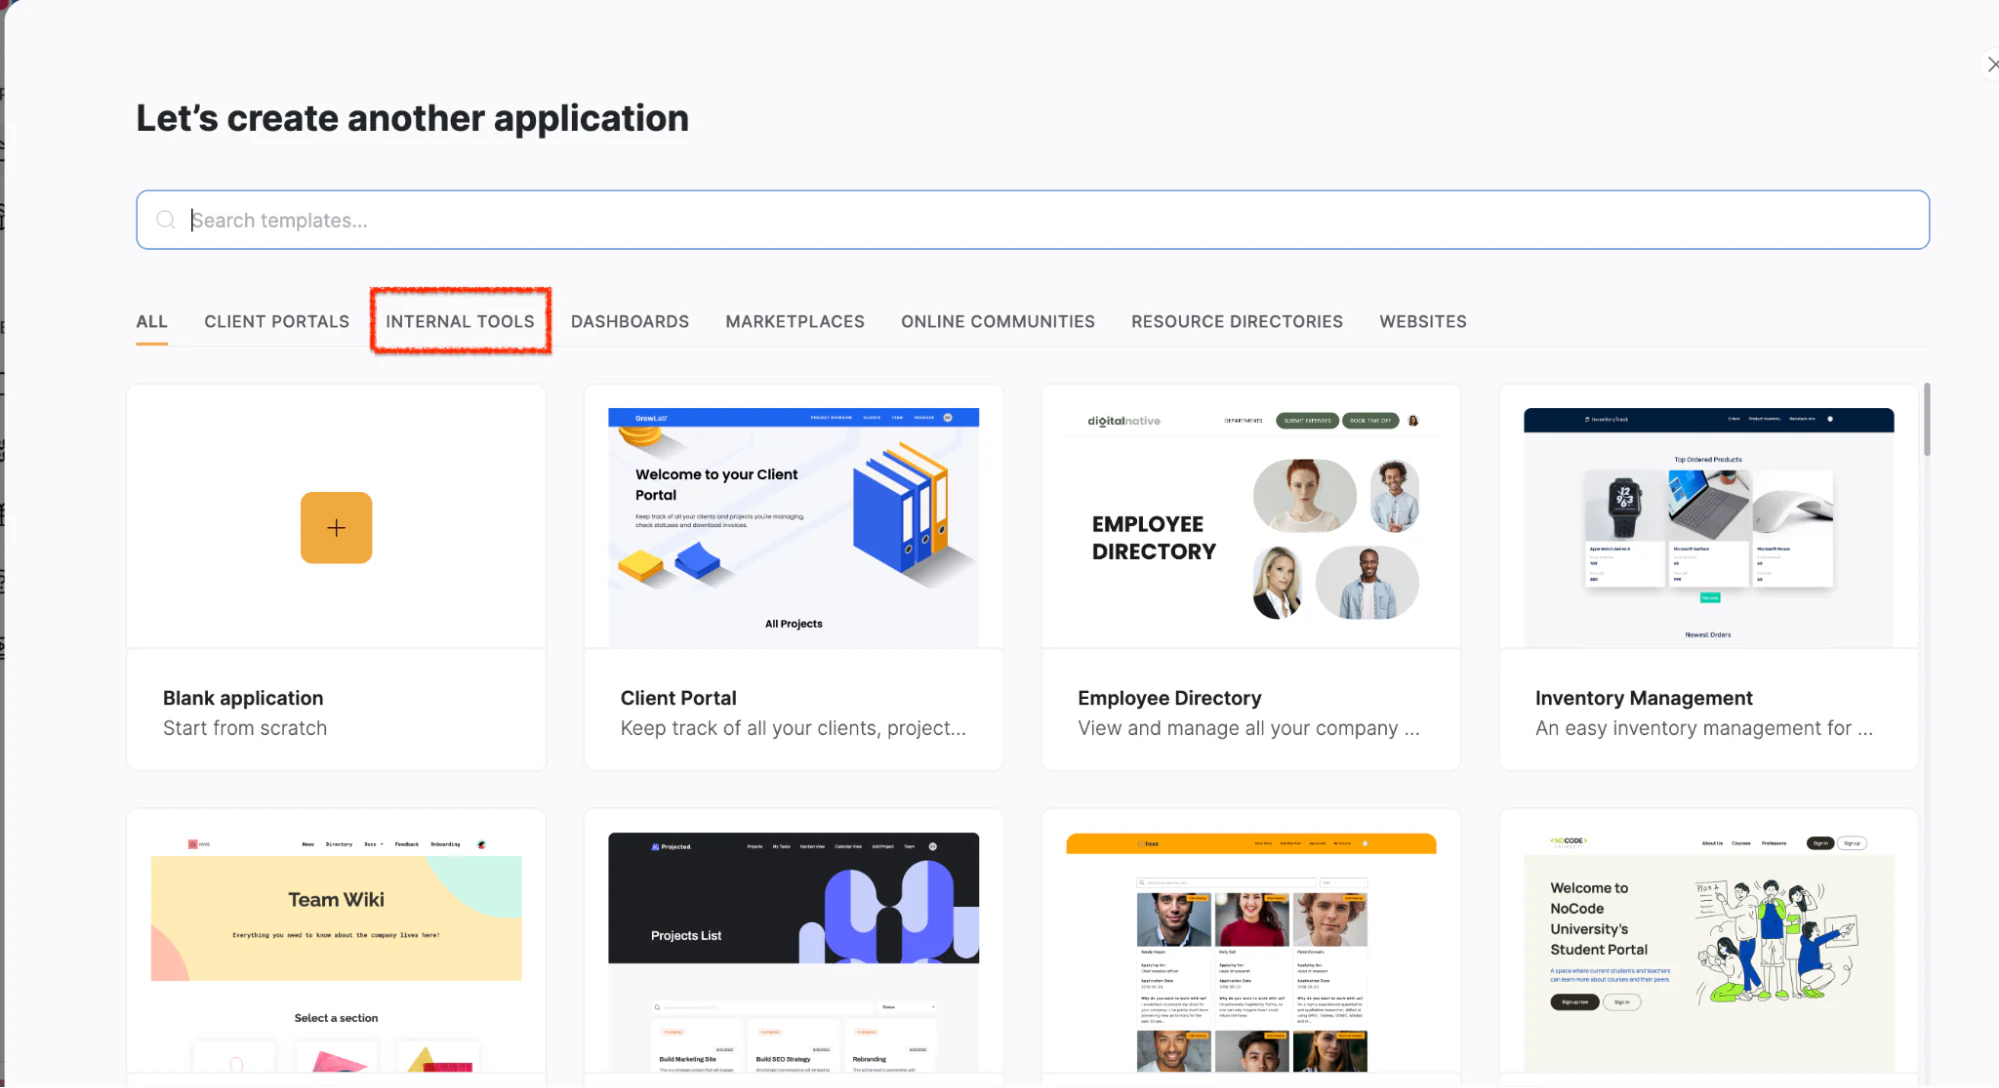This screenshot has width=1999, height=1088.
Task: Click 'View and manage all your company' description
Action: coord(1248,728)
